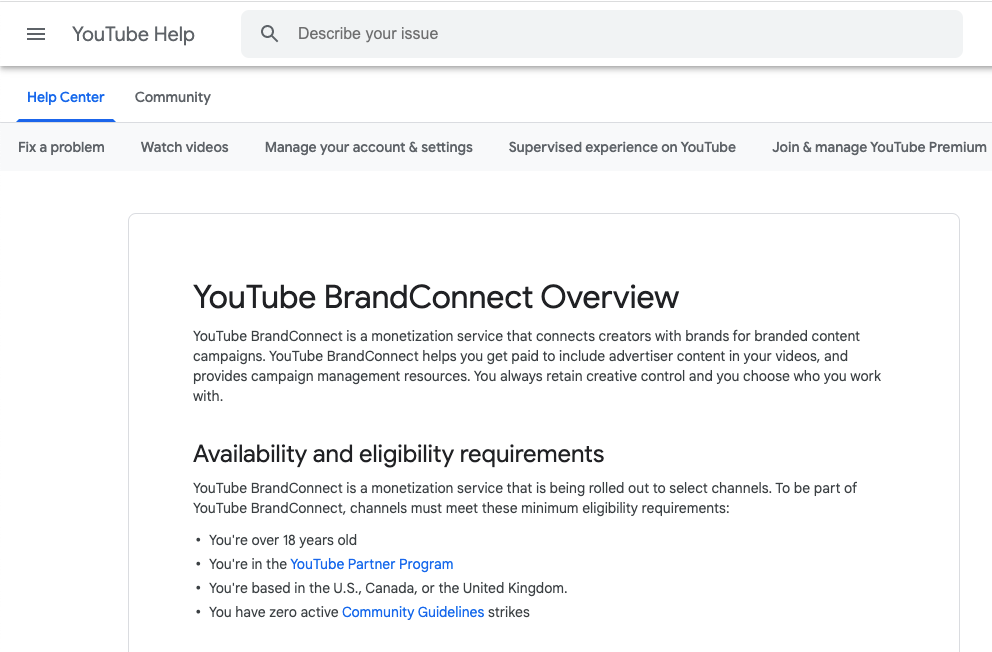Click the 'Availability and eligibility requirements' heading
Image resolution: width=992 pixels, height=652 pixels.
coord(398,454)
